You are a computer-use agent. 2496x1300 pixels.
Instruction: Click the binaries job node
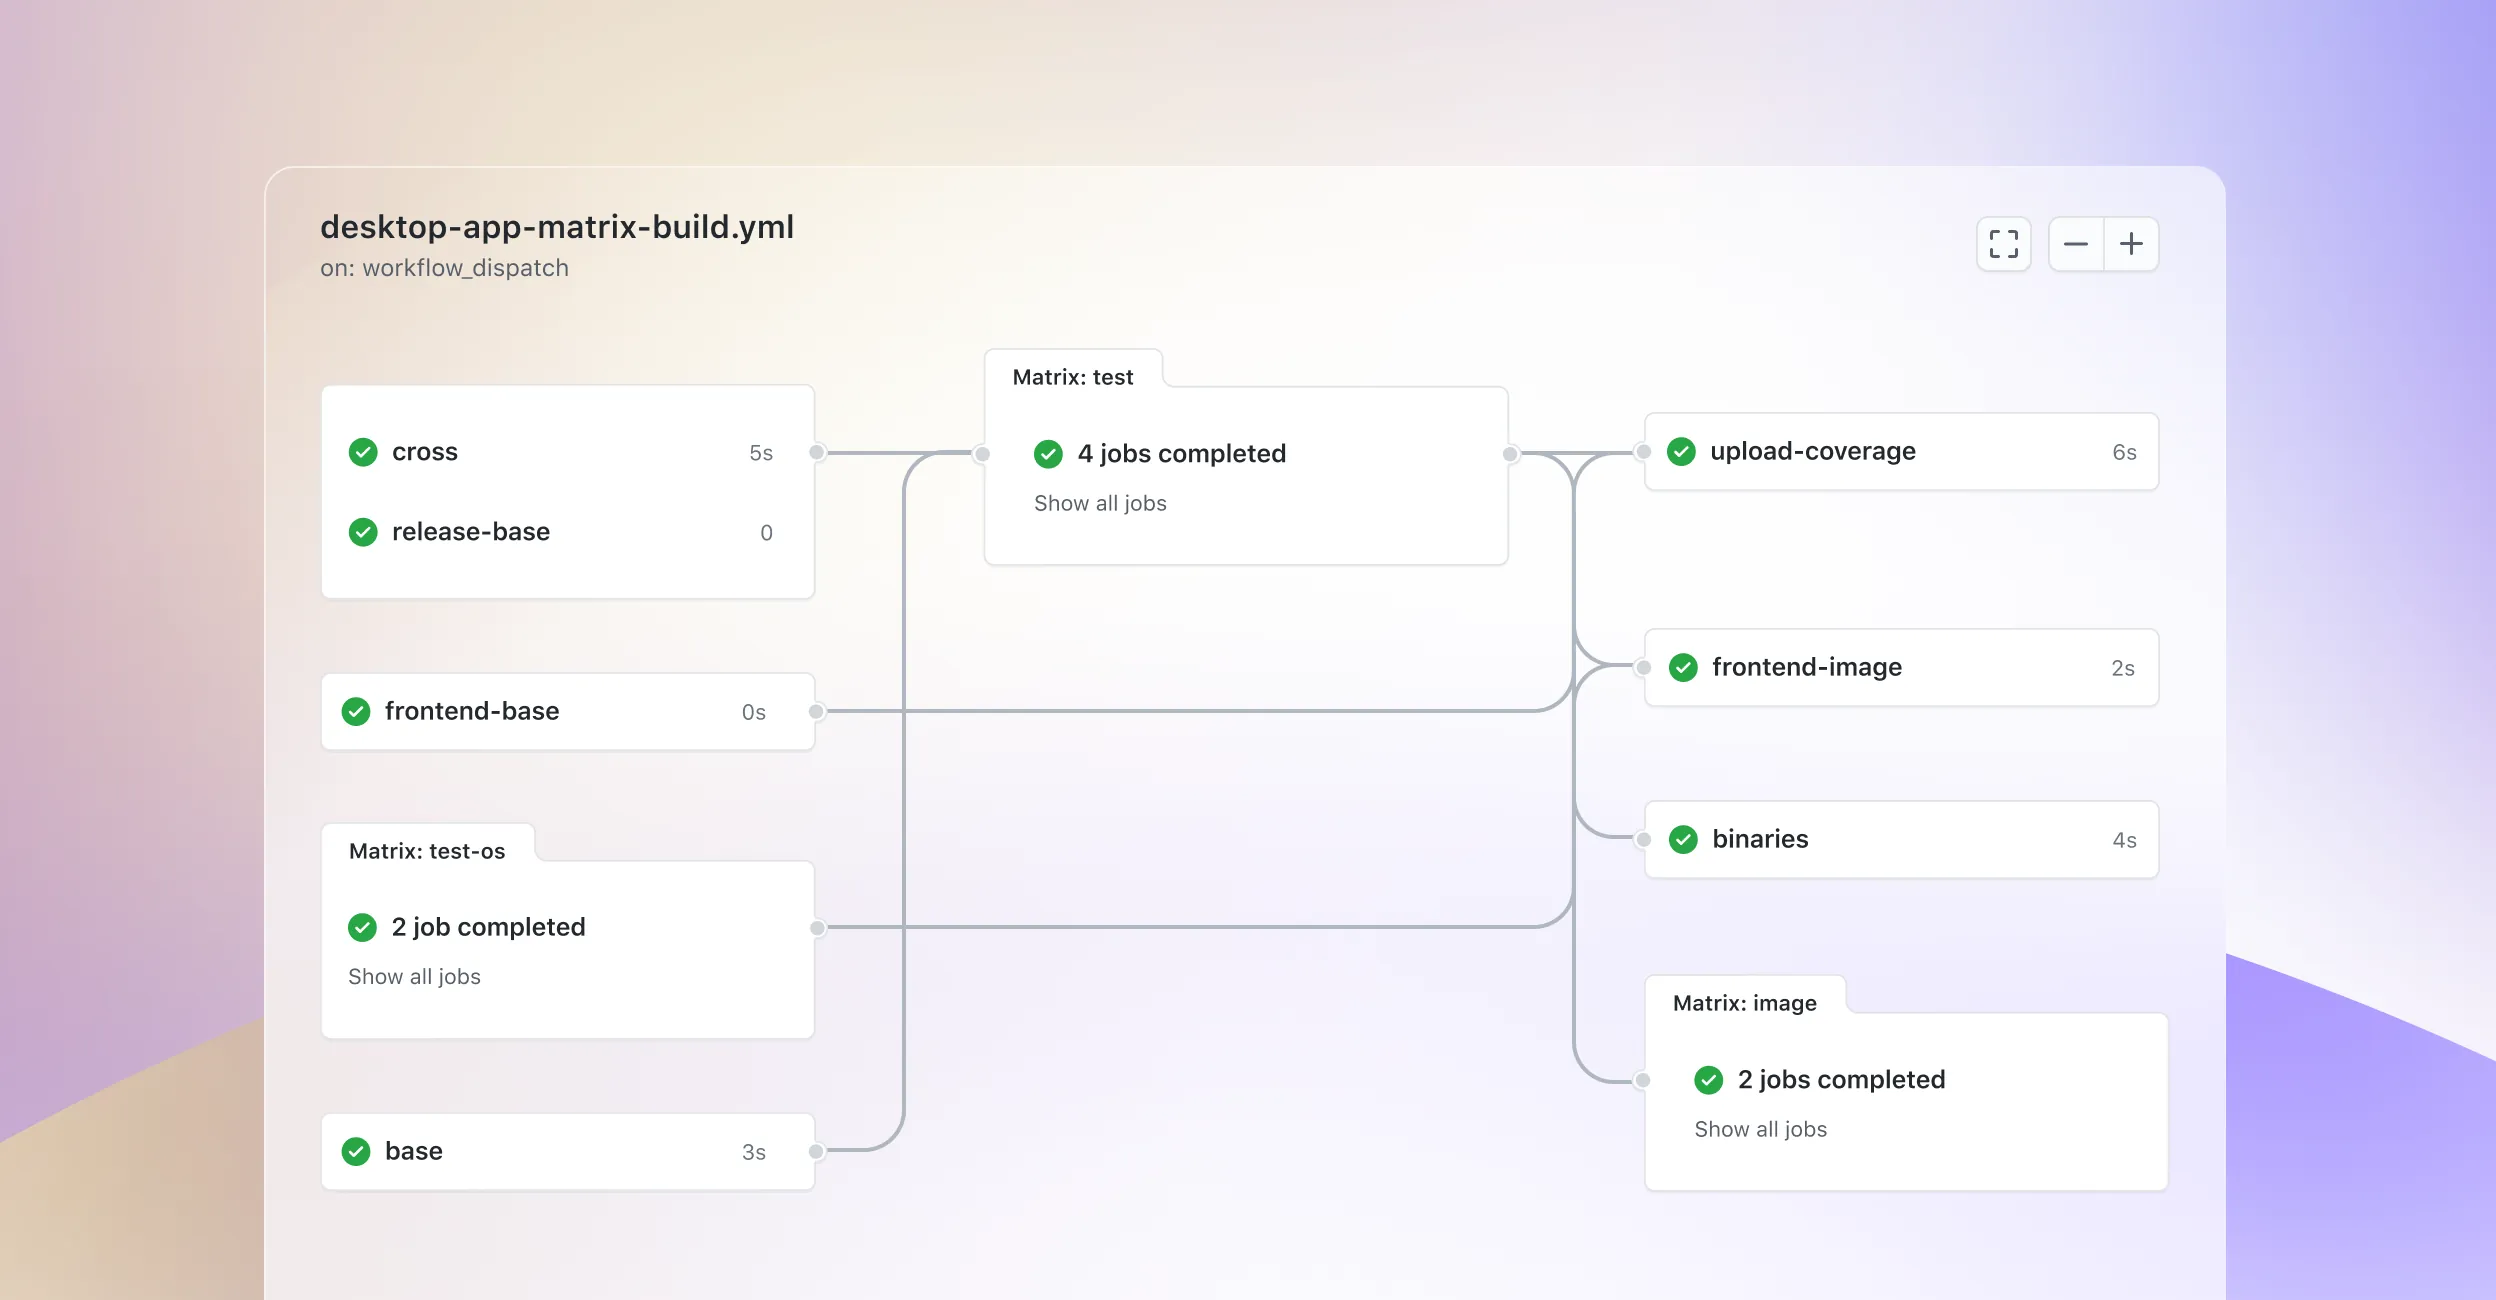[x=1900, y=840]
